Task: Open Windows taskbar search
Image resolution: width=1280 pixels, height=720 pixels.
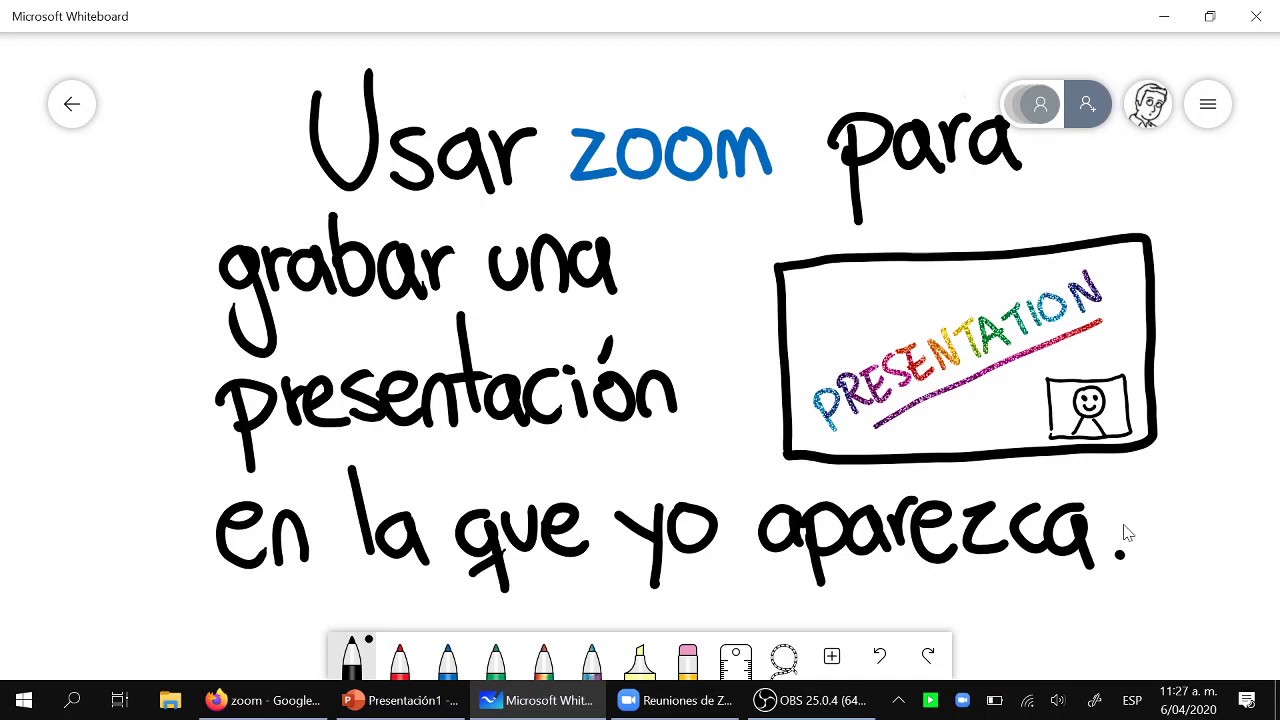Action: pyautogui.click(x=72, y=700)
